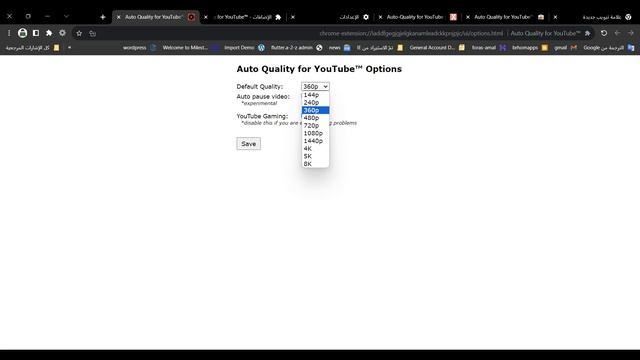The width and height of the screenshot is (640, 360).
Task: Choose 720p in the quality list
Action: coord(316,126)
